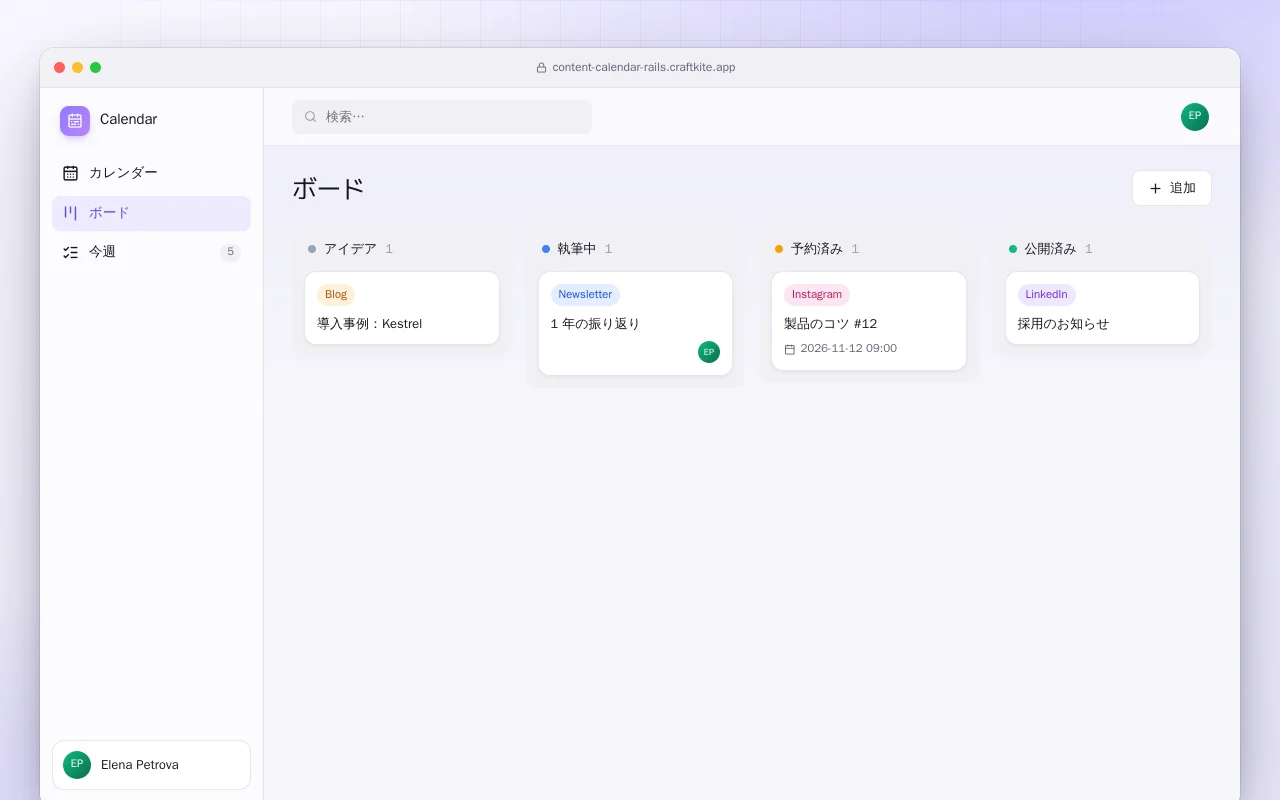Open the 採用のお知らせ card

tap(1102, 308)
